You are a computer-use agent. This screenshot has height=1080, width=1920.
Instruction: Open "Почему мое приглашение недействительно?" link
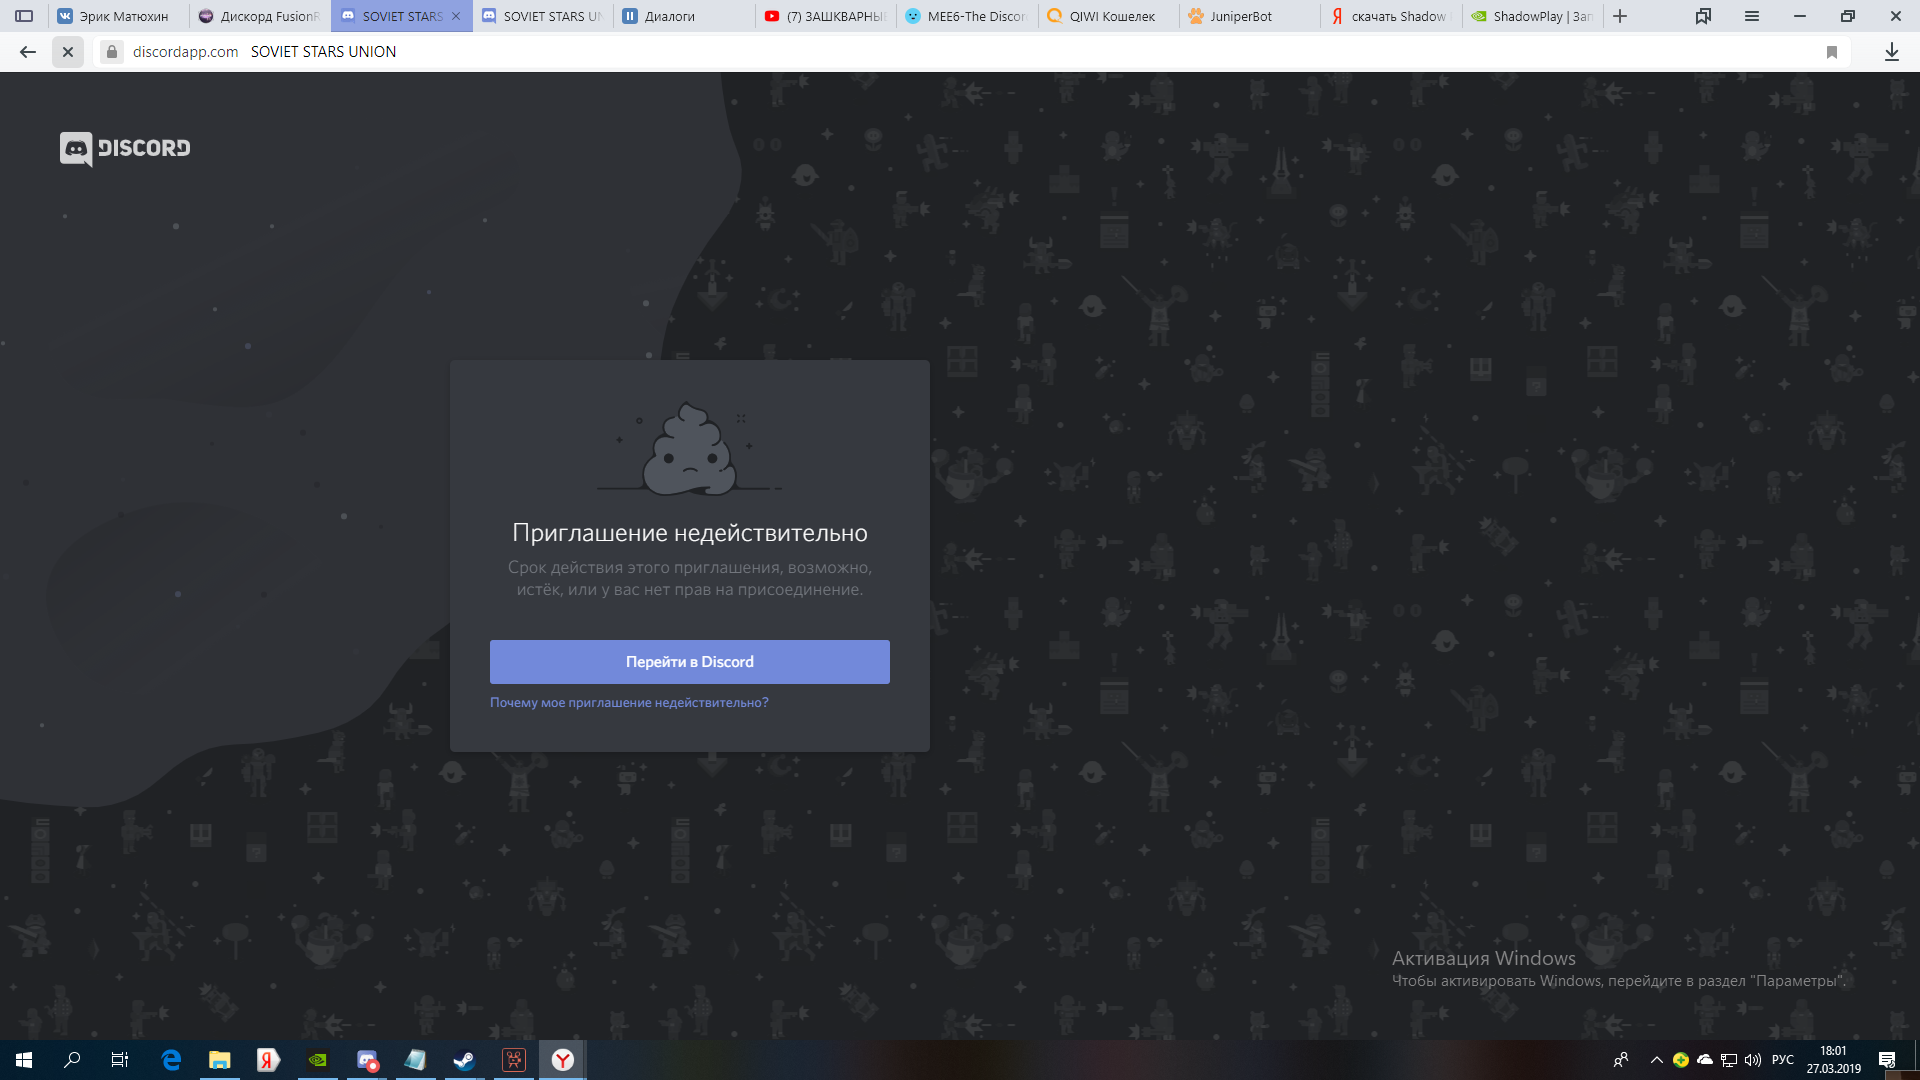pyautogui.click(x=629, y=703)
